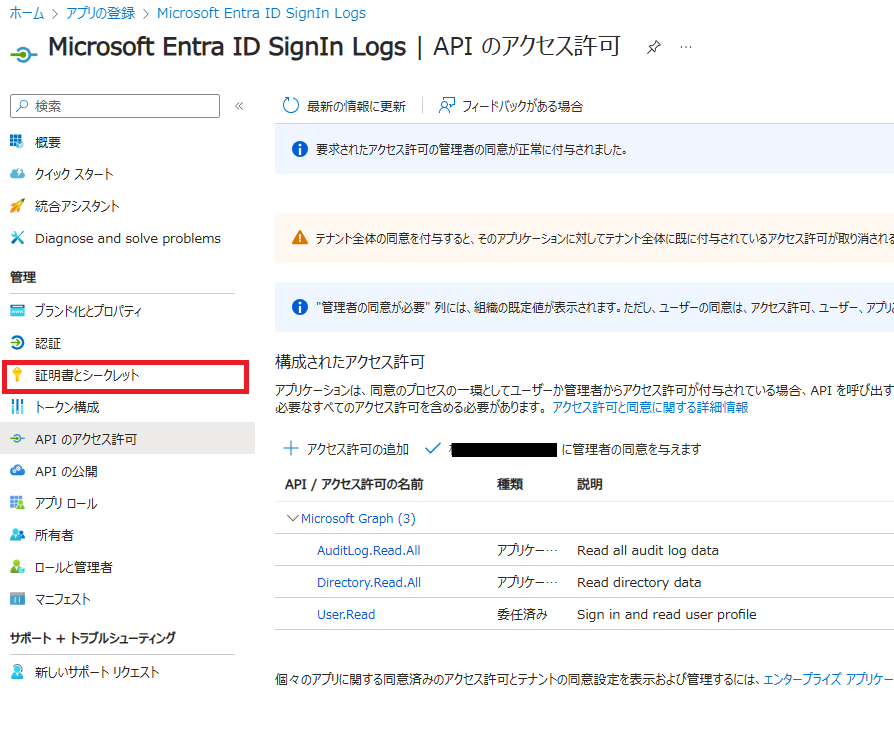
Task: Collapse the sidebar with double chevron
Action: pos(239,106)
